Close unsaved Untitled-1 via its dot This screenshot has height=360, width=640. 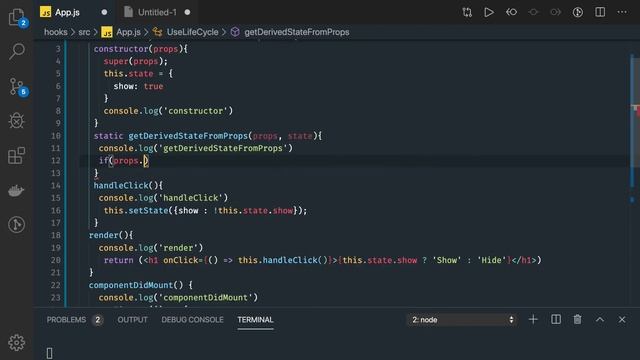pyautogui.click(x=187, y=12)
